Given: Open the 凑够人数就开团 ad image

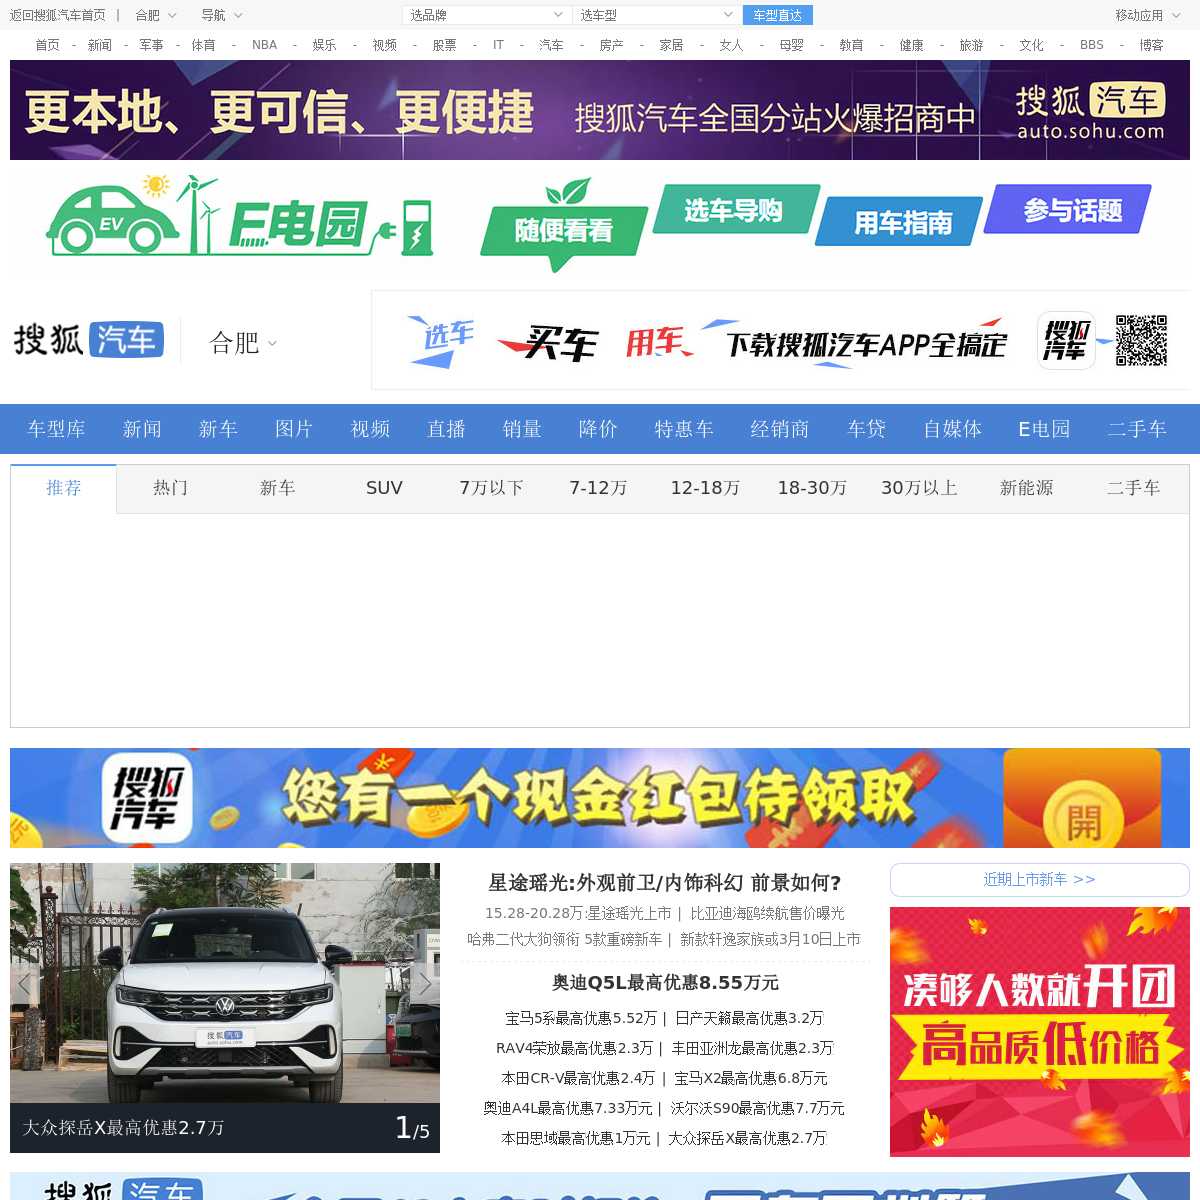Looking at the screenshot, I should 1040,1032.
